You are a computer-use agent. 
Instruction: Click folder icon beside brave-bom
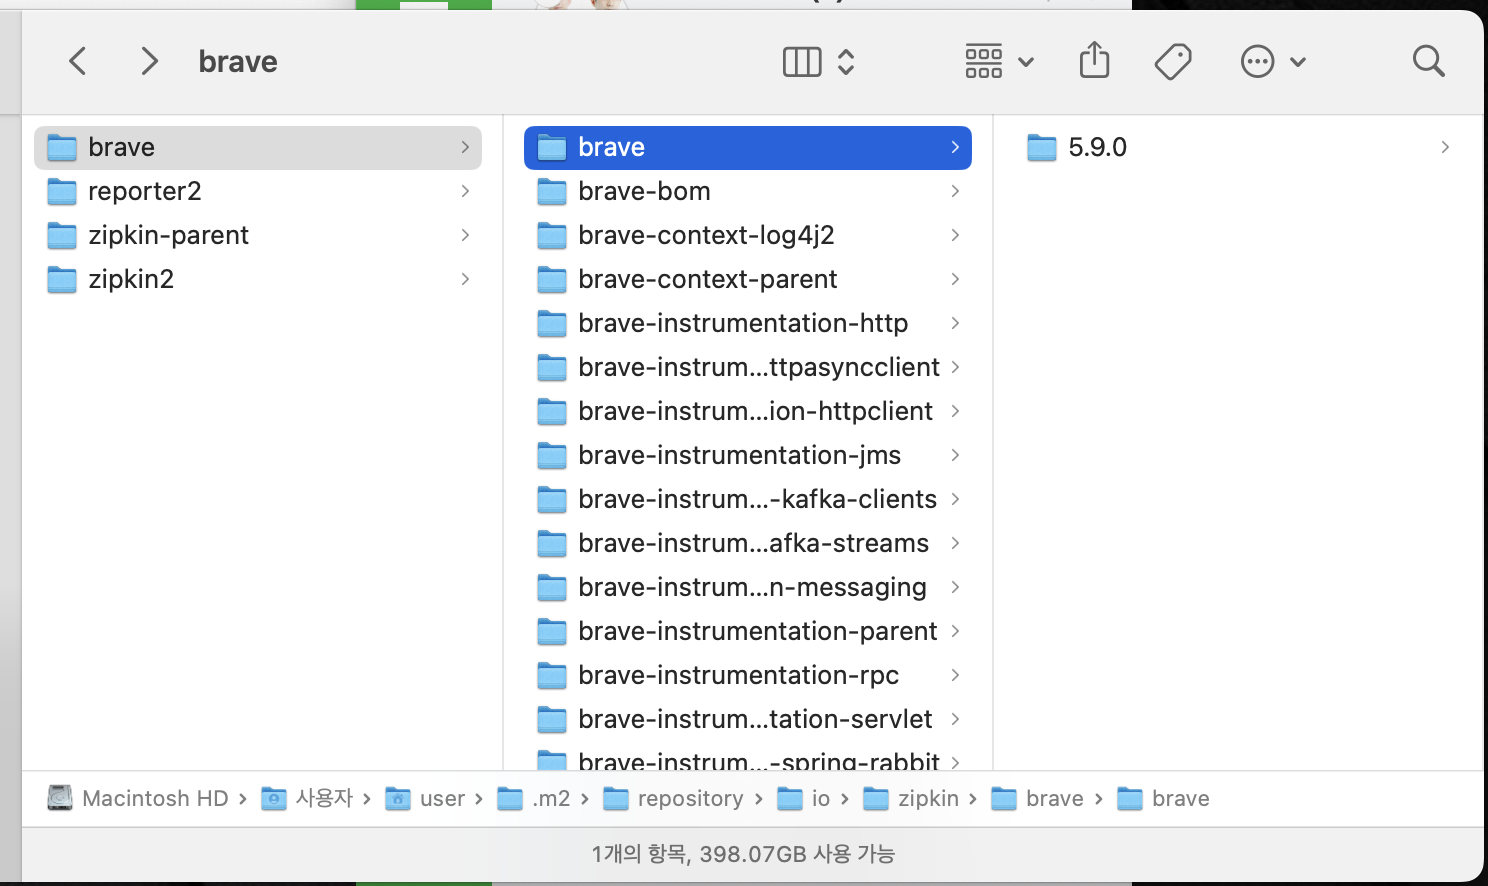552,192
